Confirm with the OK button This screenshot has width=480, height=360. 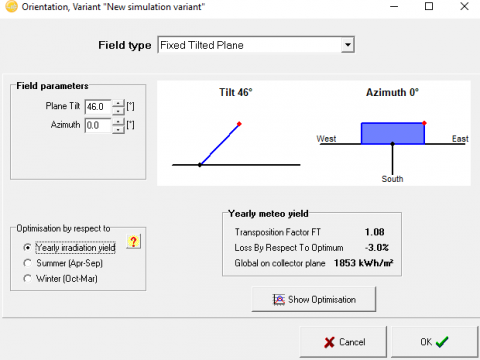click(x=435, y=342)
